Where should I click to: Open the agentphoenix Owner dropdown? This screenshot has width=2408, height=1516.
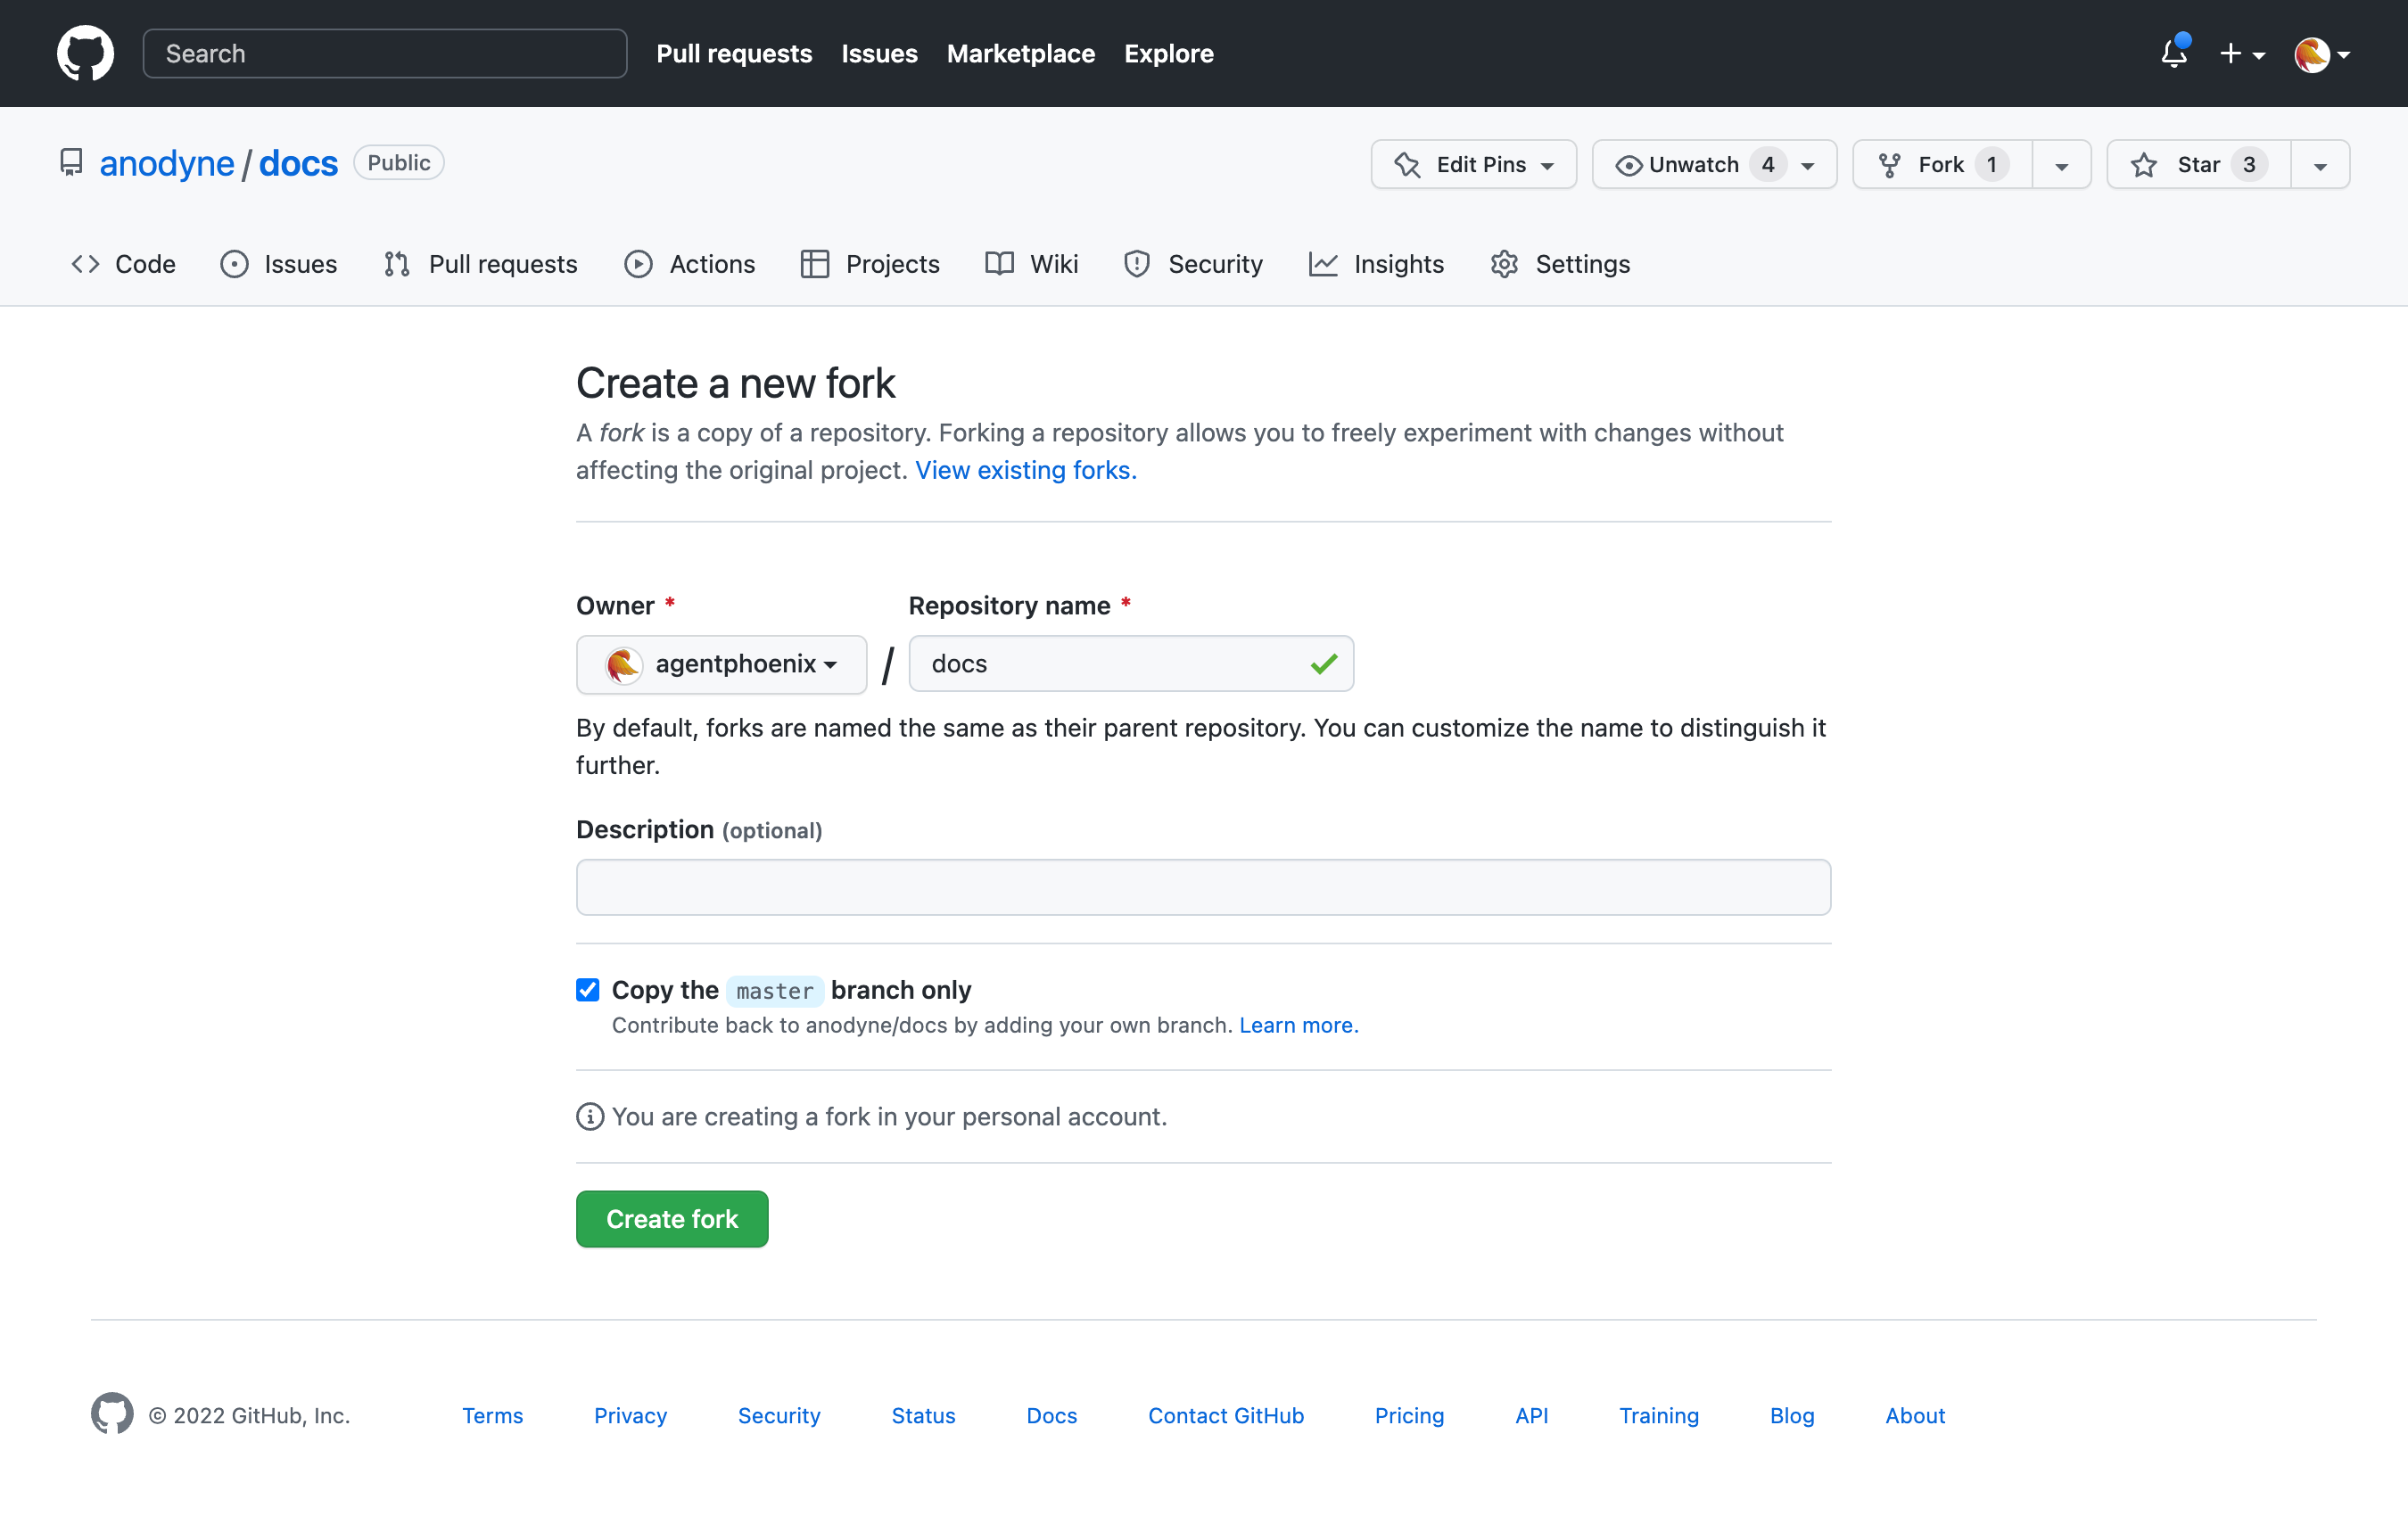click(721, 664)
